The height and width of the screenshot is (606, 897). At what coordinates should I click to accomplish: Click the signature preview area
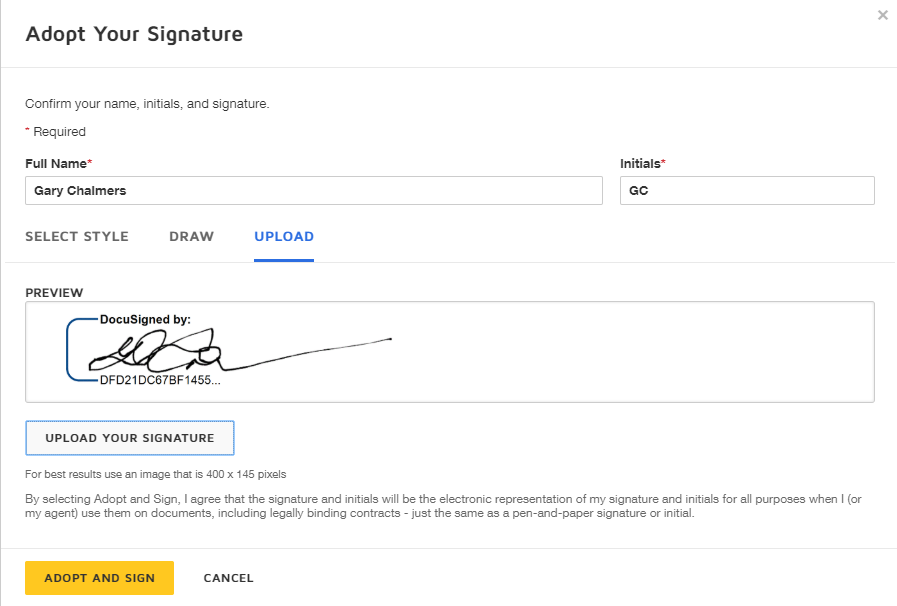(x=448, y=351)
